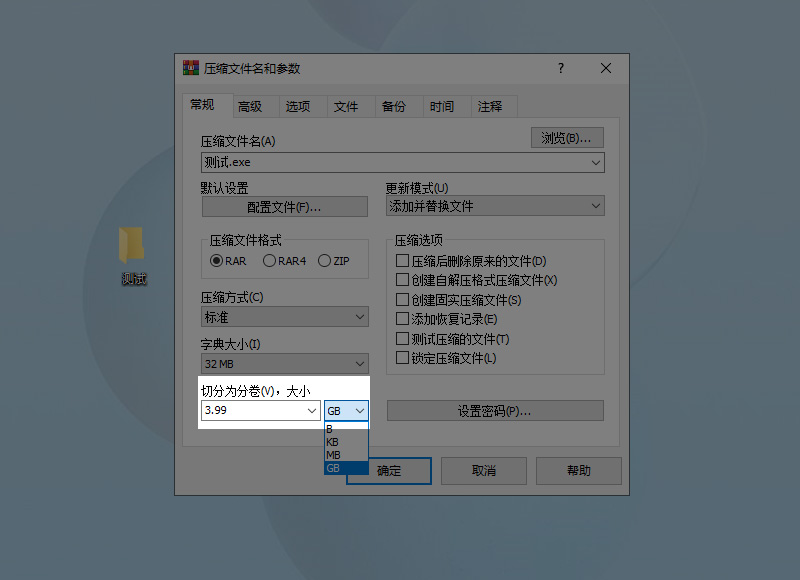Click the 设置密码(P)... button
The width and height of the screenshot is (800, 580).
coord(495,411)
